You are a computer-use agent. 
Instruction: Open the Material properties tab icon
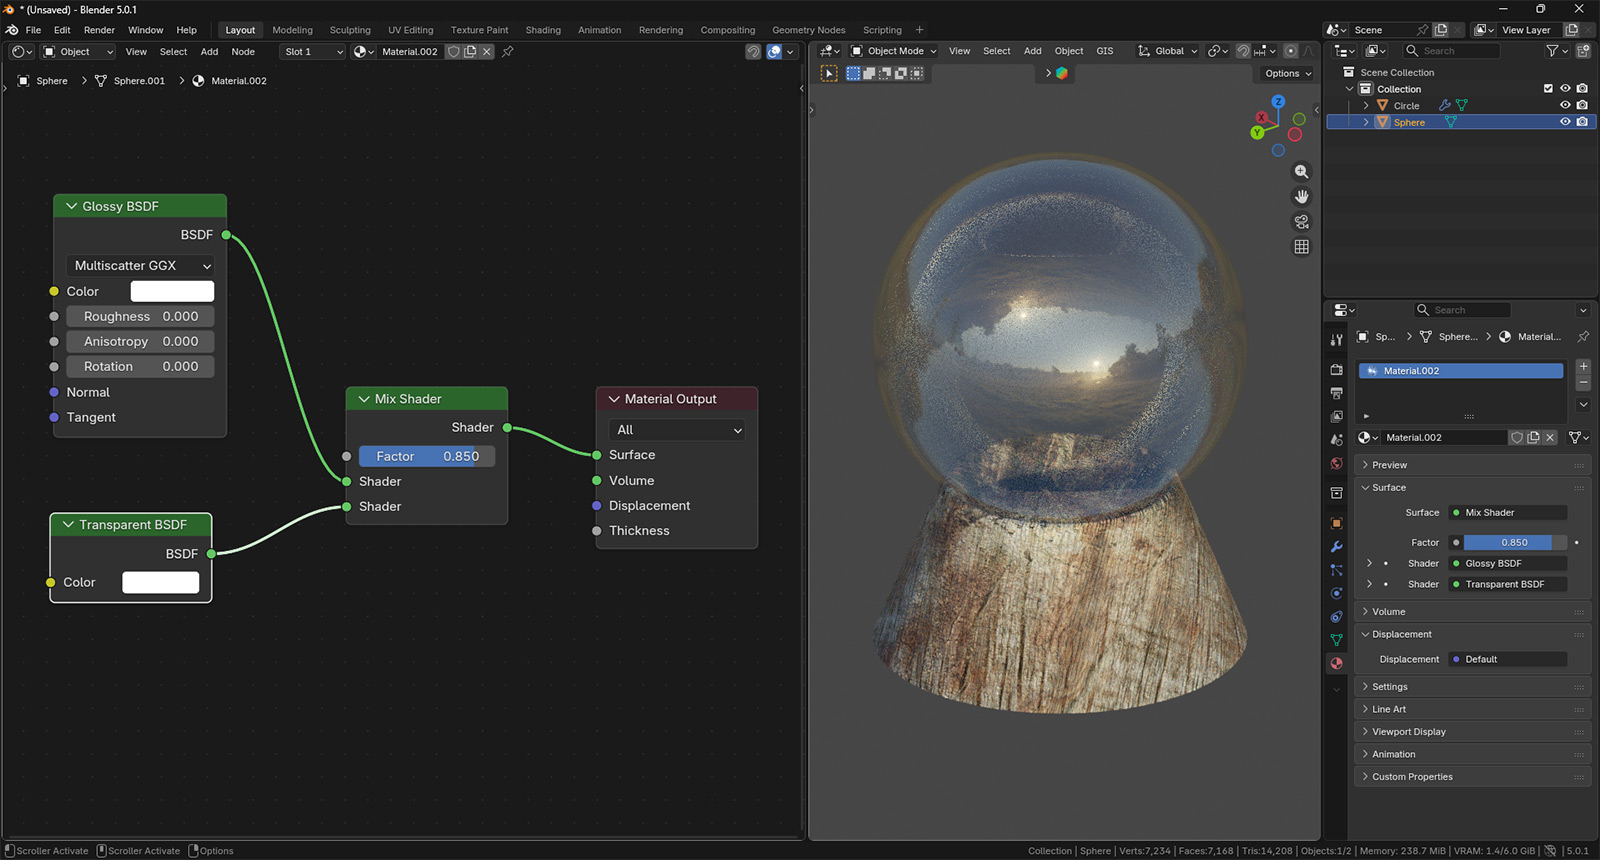[1336, 663]
